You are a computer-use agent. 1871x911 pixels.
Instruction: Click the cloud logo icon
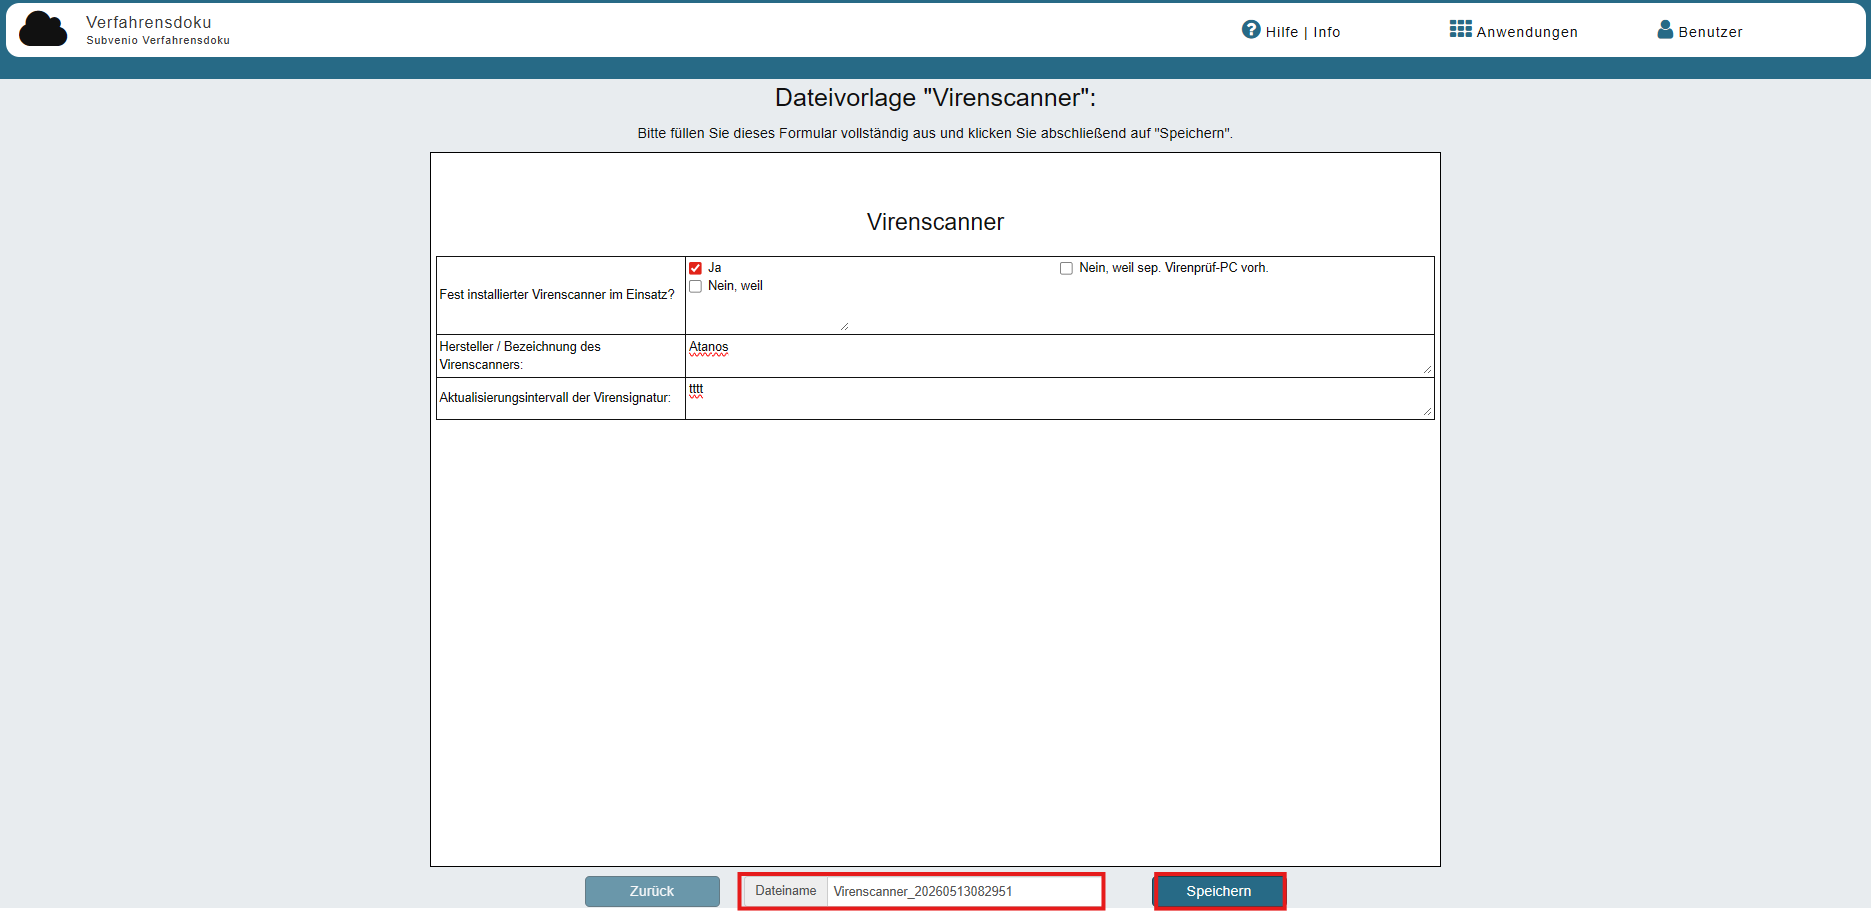(x=43, y=29)
